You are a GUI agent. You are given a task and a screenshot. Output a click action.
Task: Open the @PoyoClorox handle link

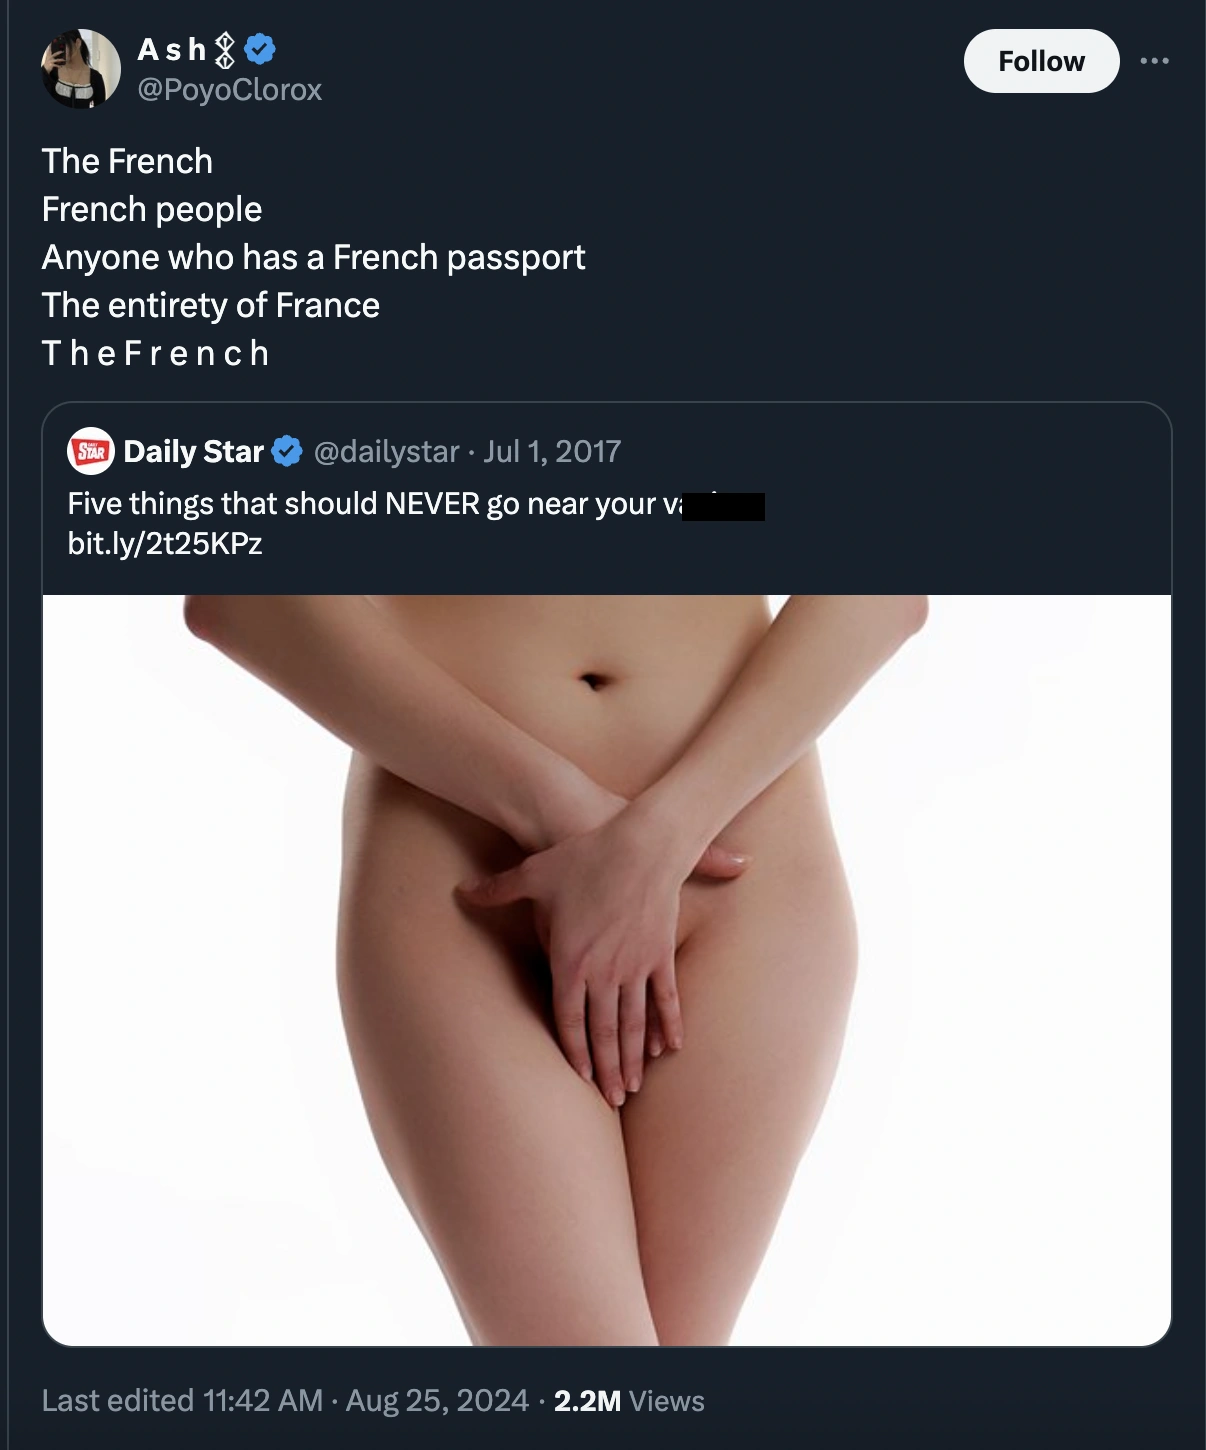[x=229, y=90]
